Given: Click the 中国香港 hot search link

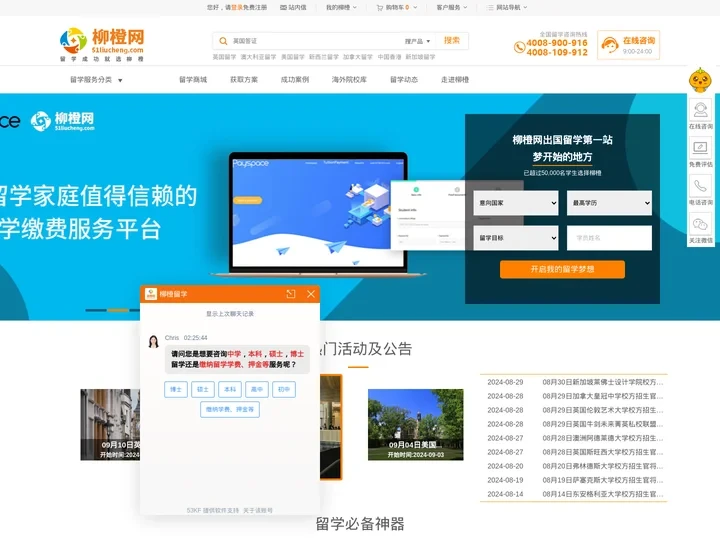Looking at the screenshot, I should click(x=389, y=57).
